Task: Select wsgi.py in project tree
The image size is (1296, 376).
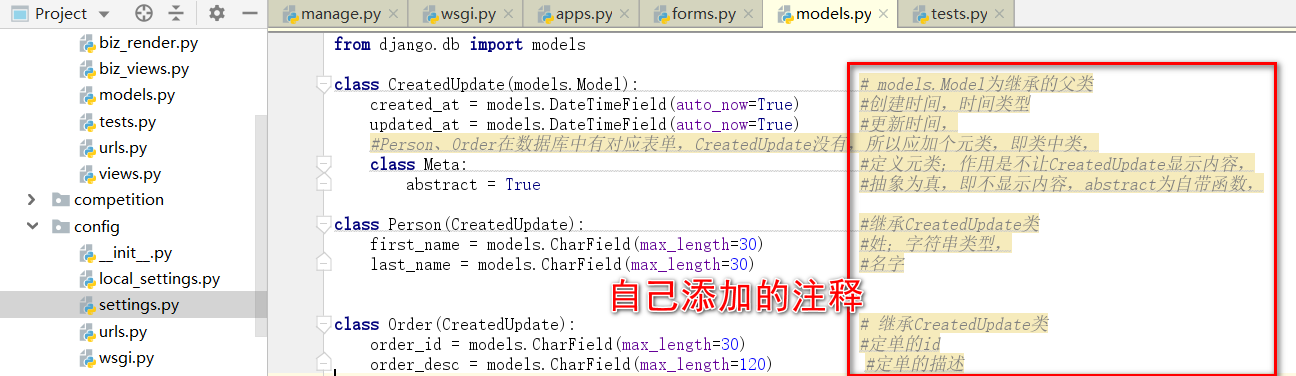Action: (x=126, y=357)
